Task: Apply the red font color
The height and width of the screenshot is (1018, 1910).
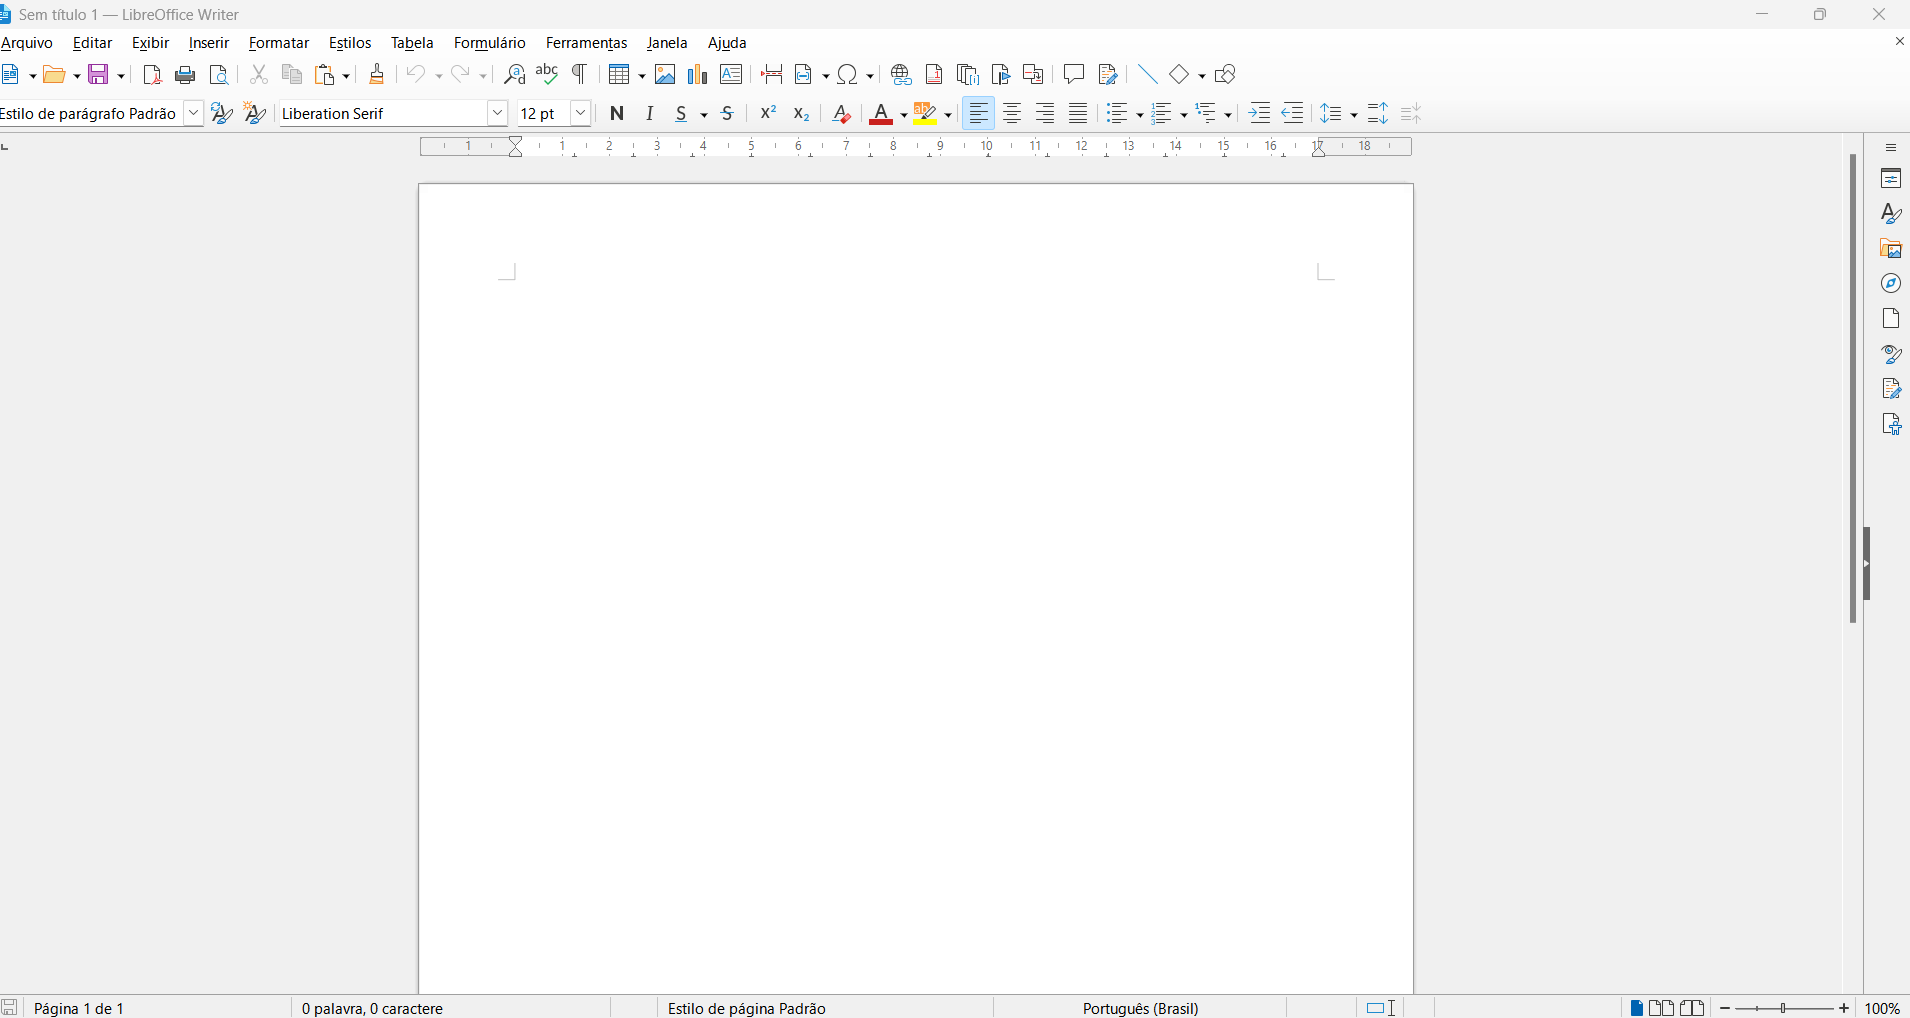Action: 881,114
